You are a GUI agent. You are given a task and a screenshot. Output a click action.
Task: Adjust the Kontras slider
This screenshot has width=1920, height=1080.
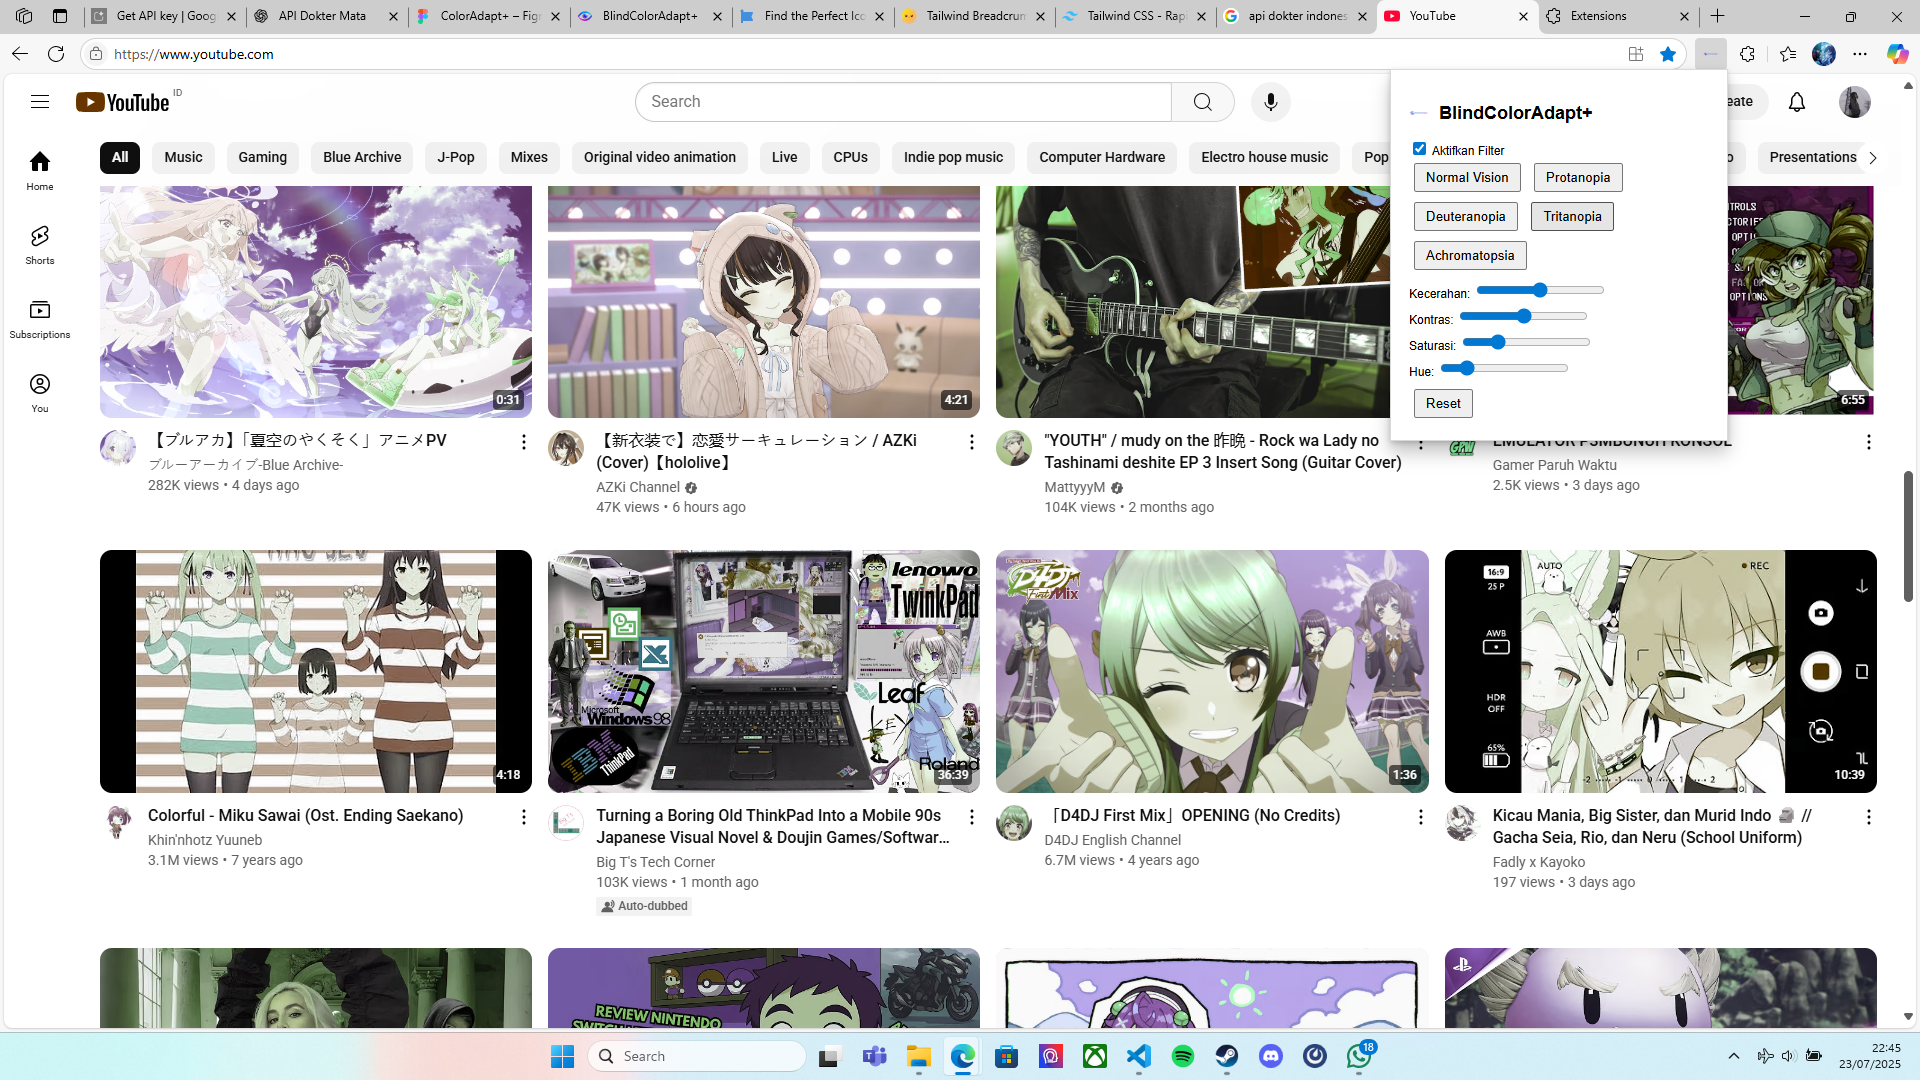pos(1523,317)
